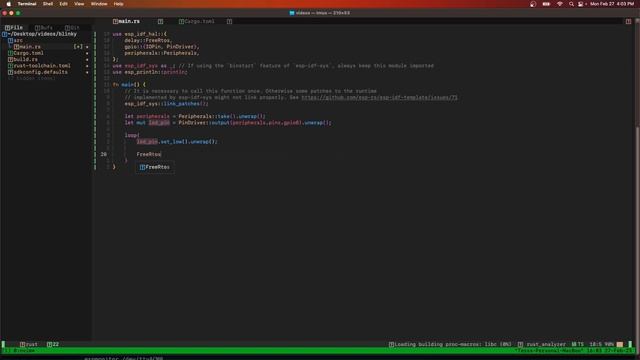
Task: Click the fn main() declaration line
Action: coord(129,84)
